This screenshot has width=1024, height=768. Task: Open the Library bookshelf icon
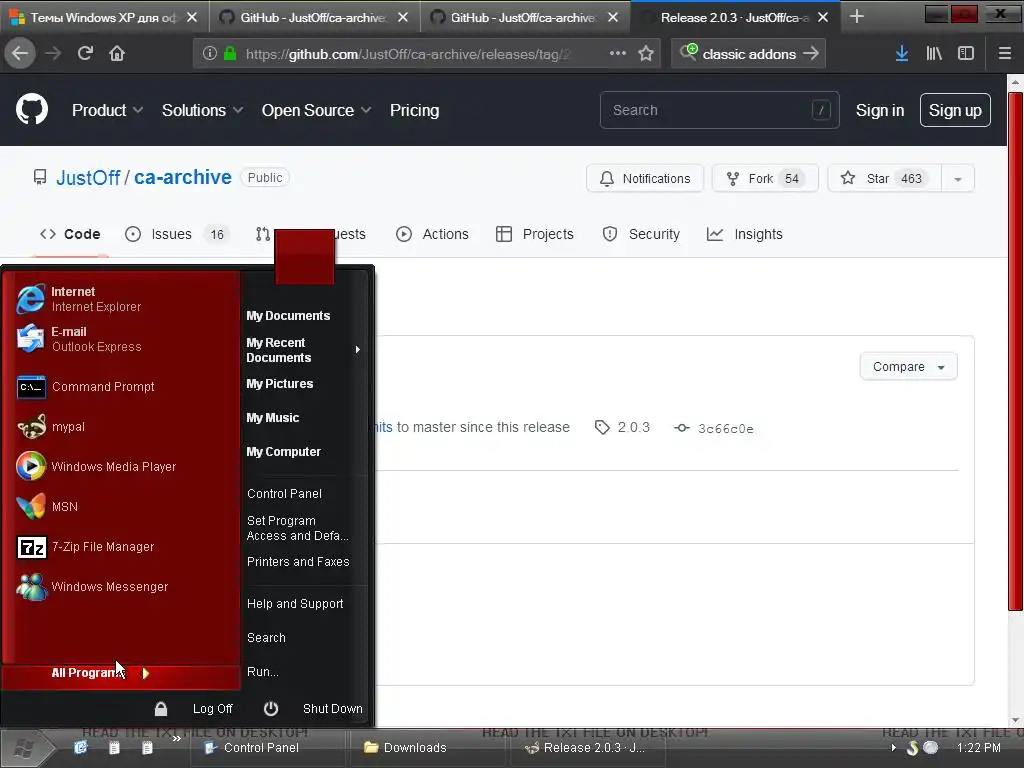tap(934, 54)
